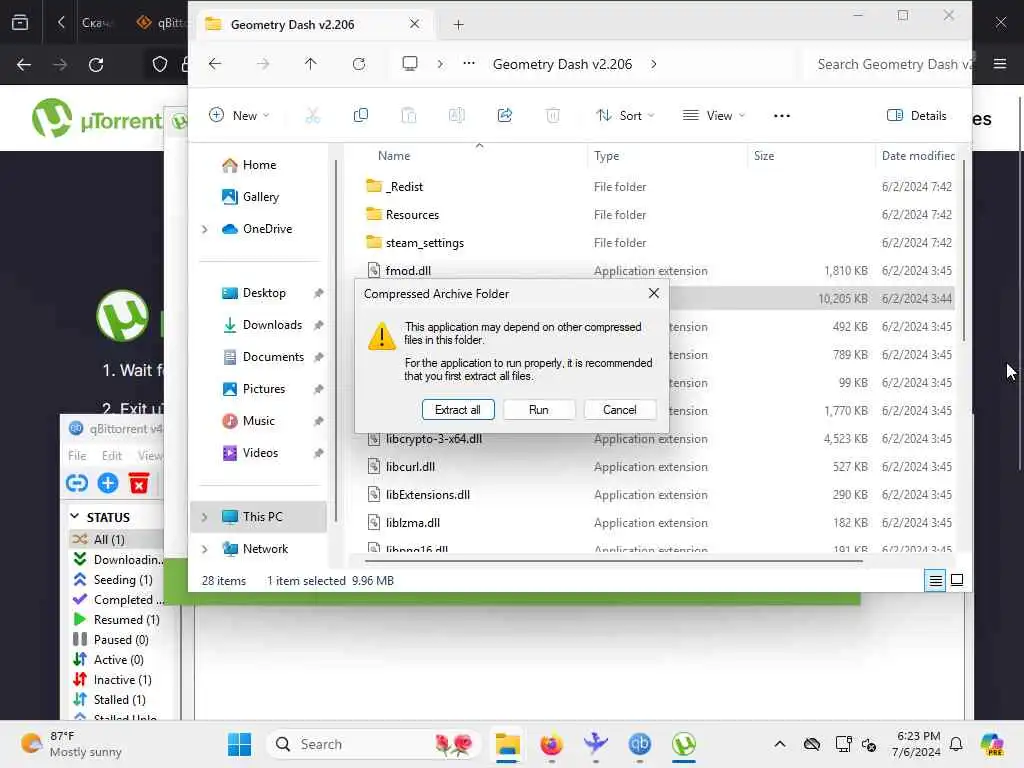Expand the Network node
The height and width of the screenshot is (768, 1024).
coord(204,549)
